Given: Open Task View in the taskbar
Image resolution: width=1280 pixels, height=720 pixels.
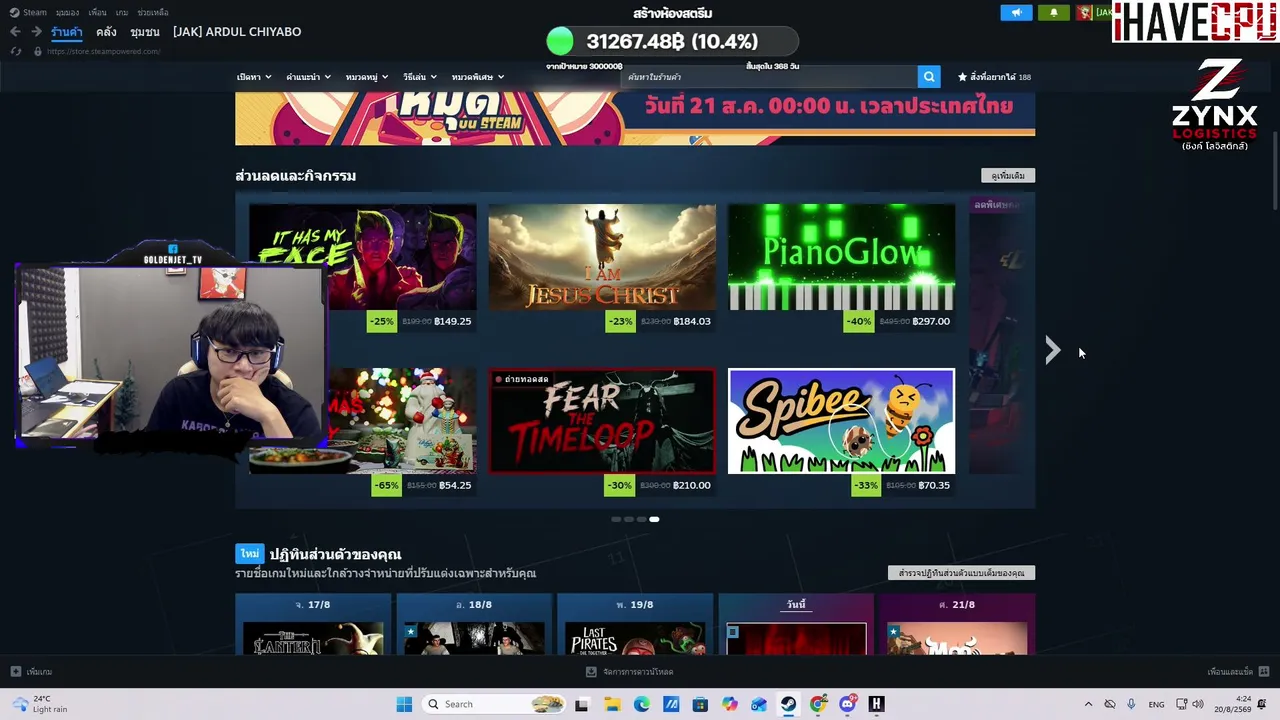Looking at the screenshot, I should (x=582, y=704).
